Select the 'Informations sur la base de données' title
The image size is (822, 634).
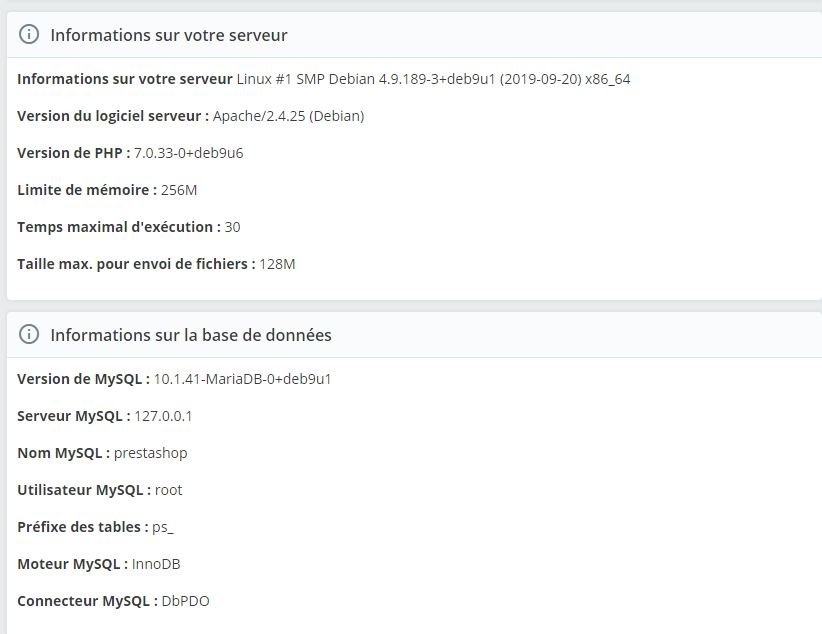[191, 335]
